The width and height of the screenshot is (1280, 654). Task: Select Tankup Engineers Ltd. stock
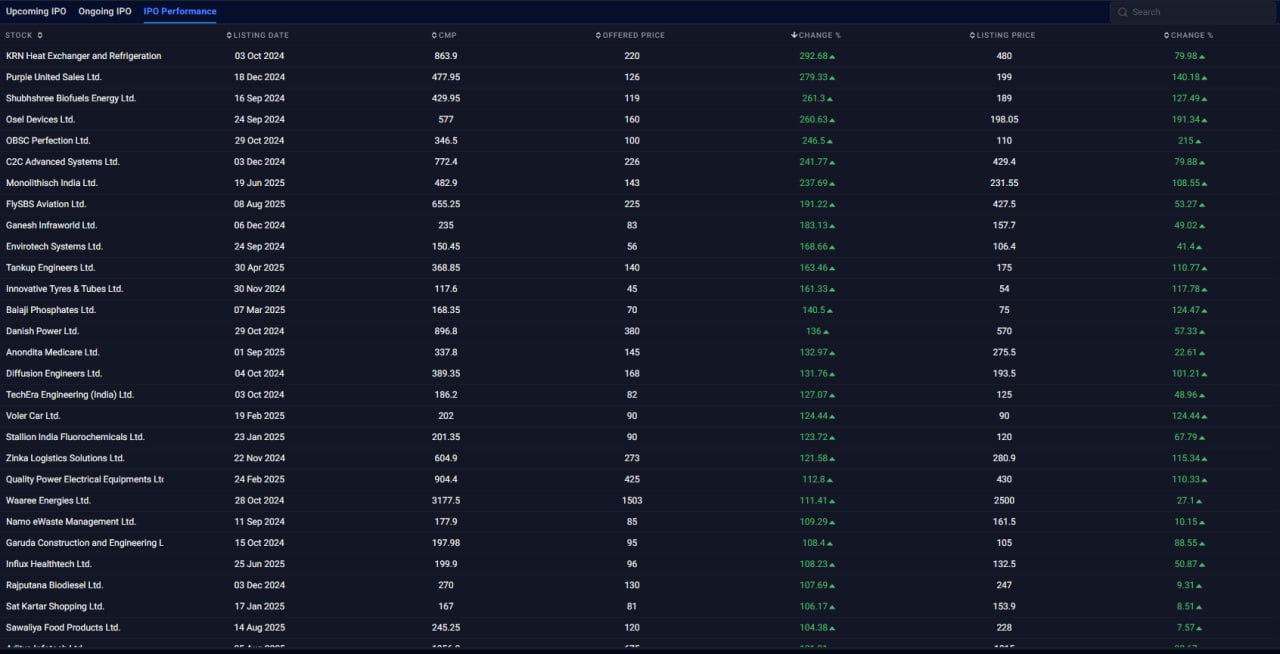50,268
